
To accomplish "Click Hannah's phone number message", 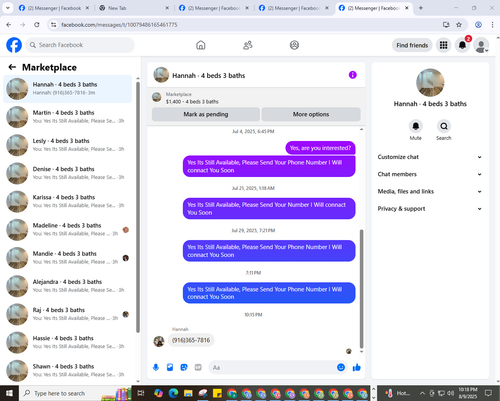I will click(x=191, y=340).
